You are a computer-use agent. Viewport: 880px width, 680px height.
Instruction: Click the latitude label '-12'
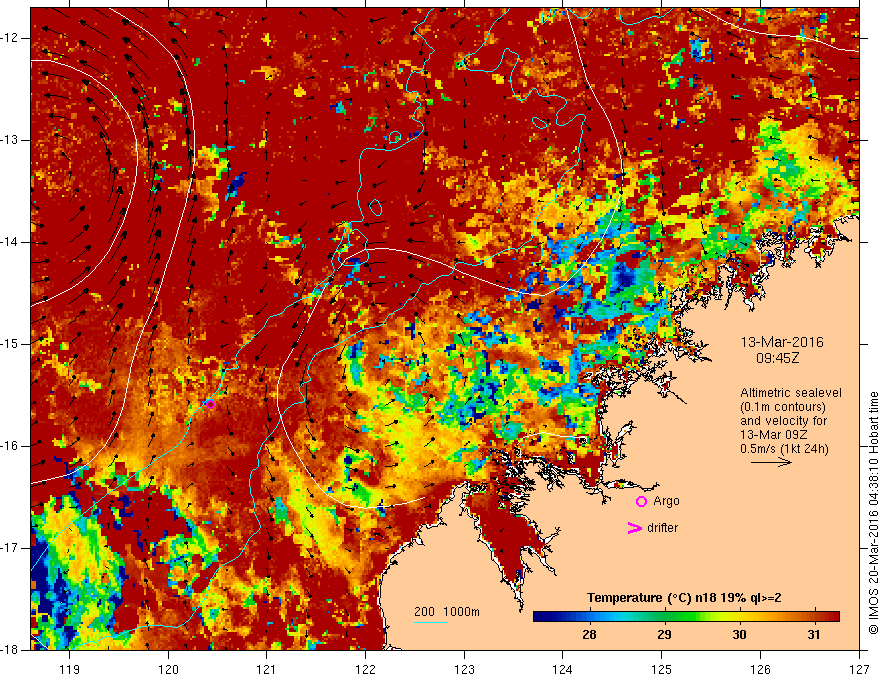[x=11, y=38]
